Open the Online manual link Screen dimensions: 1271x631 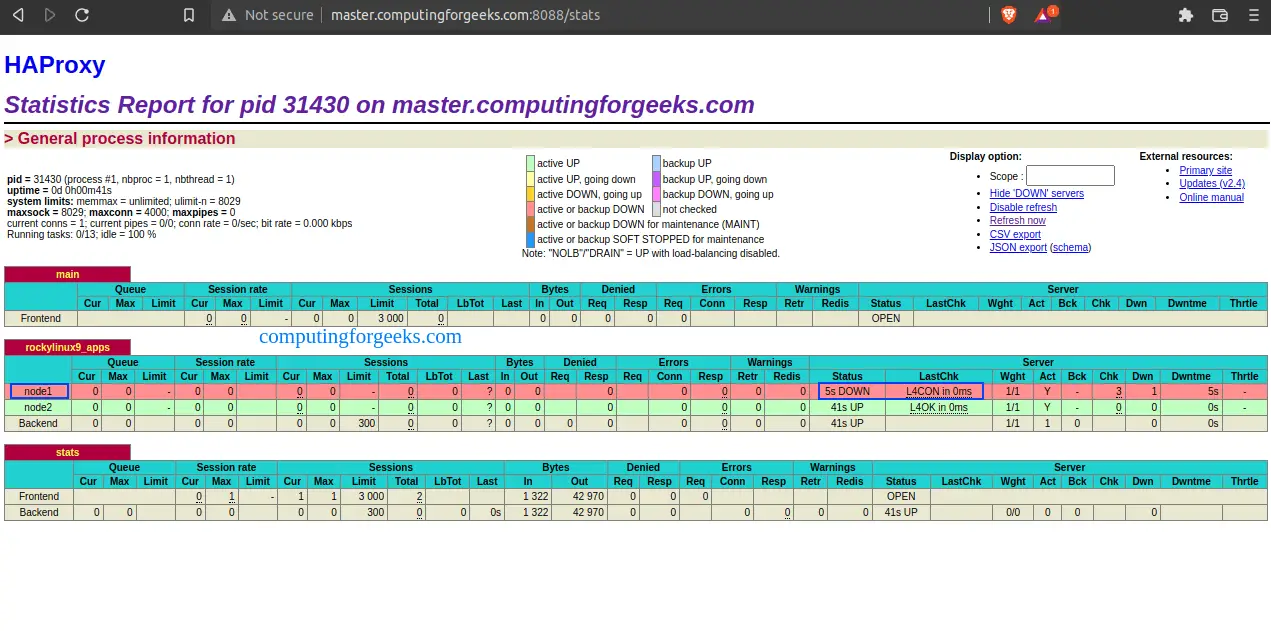(x=1211, y=198)
